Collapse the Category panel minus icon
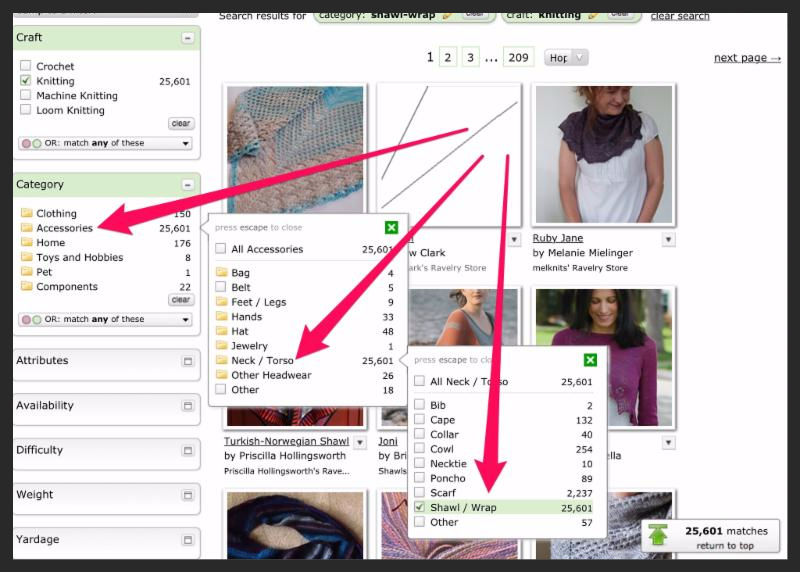The height and width of the screenshot is (572, 800). tap(187, 185)
